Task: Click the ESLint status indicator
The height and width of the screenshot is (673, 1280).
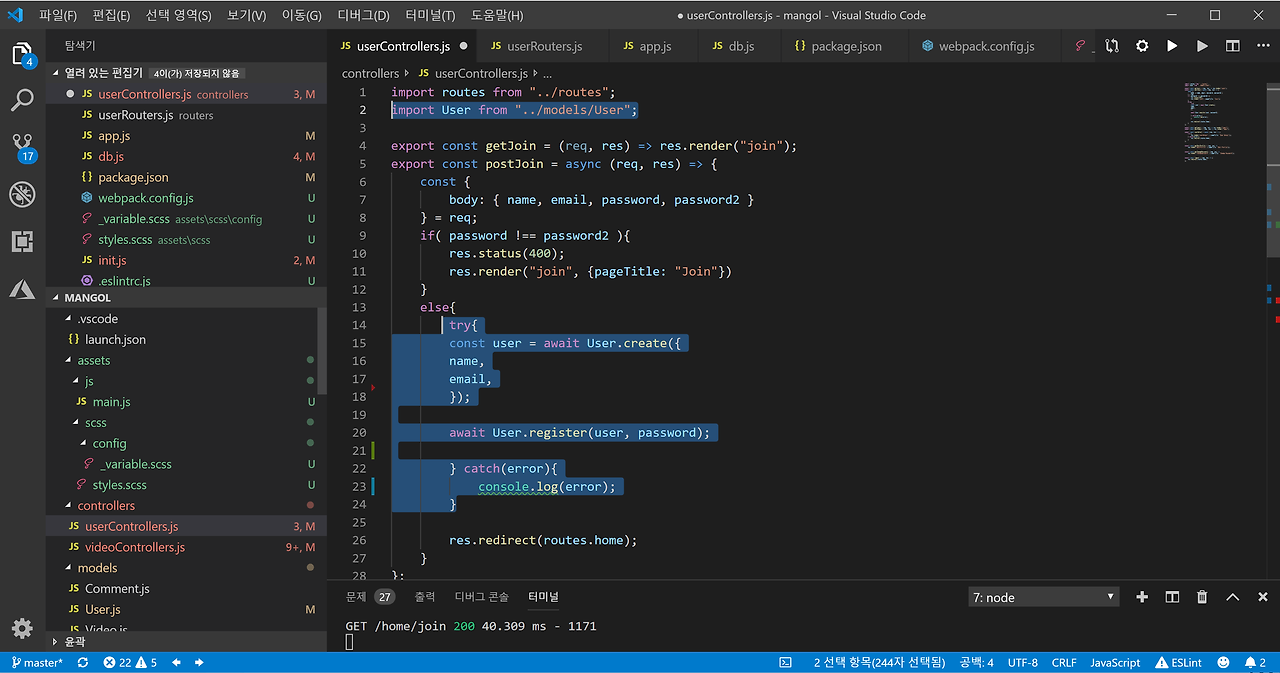Action: click(x=1179, y=663)
